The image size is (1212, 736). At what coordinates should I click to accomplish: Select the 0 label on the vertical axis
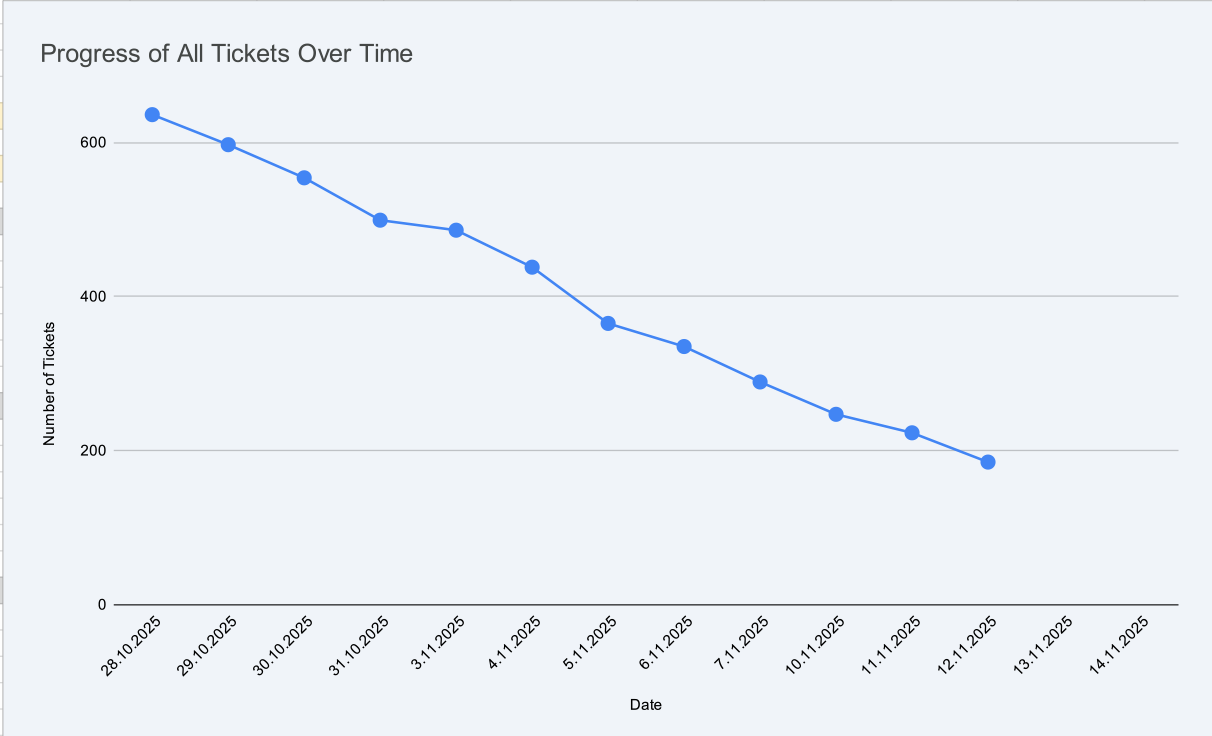(x=101, y=605)
